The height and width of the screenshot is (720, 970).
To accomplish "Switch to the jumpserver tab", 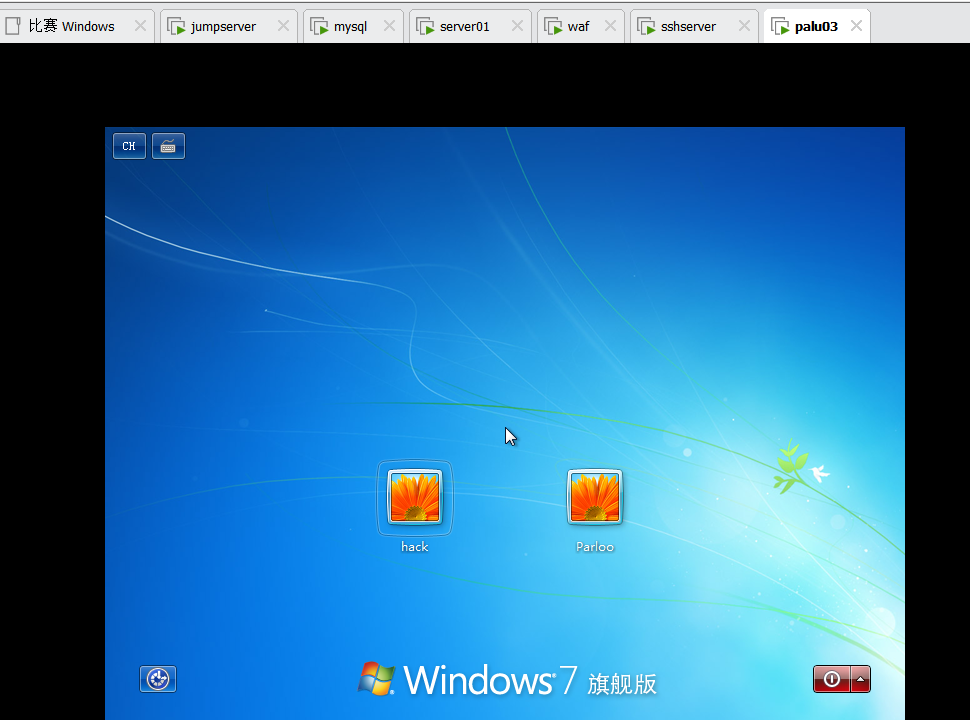I will click(x=223, y=26).
